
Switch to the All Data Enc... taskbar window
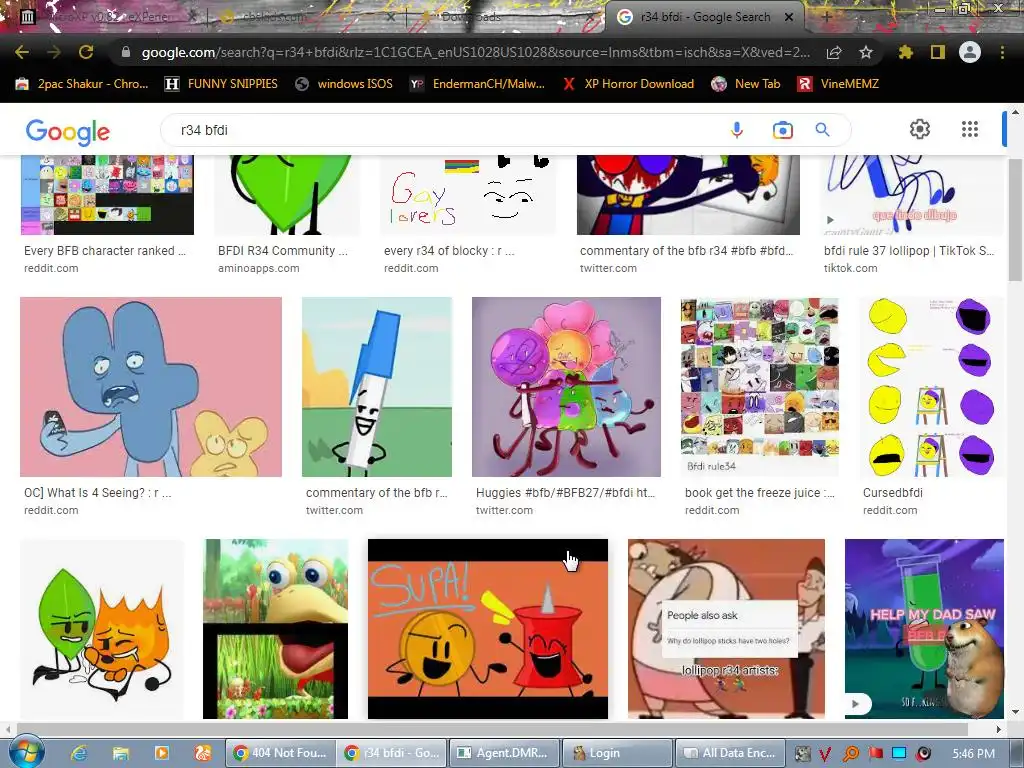(729, 753)
